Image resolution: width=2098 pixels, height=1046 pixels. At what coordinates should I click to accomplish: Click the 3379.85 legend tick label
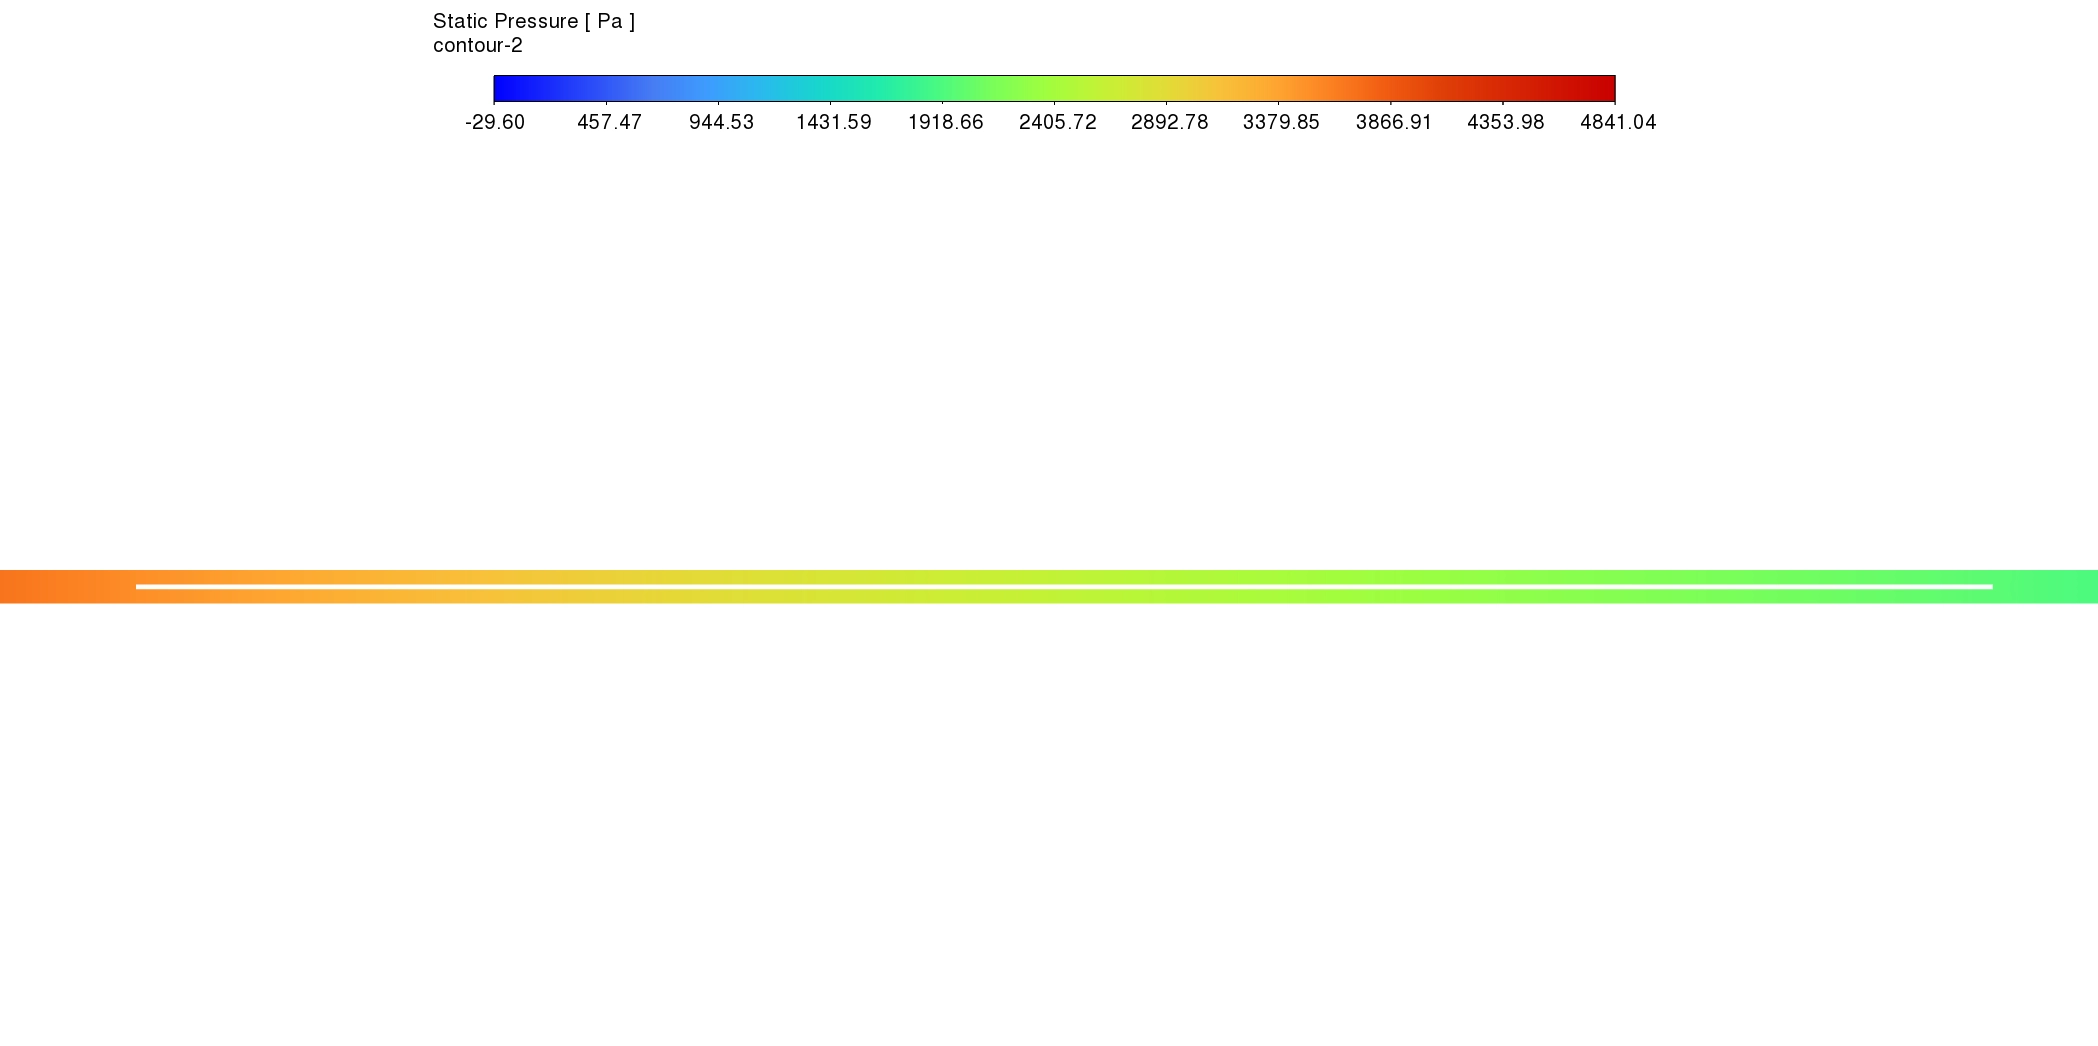(x=1281, y=122)
